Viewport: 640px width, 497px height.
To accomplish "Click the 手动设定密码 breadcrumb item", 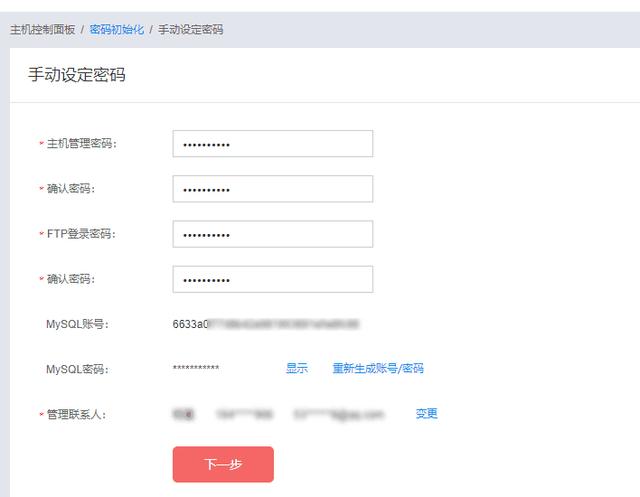I will 190,30.
